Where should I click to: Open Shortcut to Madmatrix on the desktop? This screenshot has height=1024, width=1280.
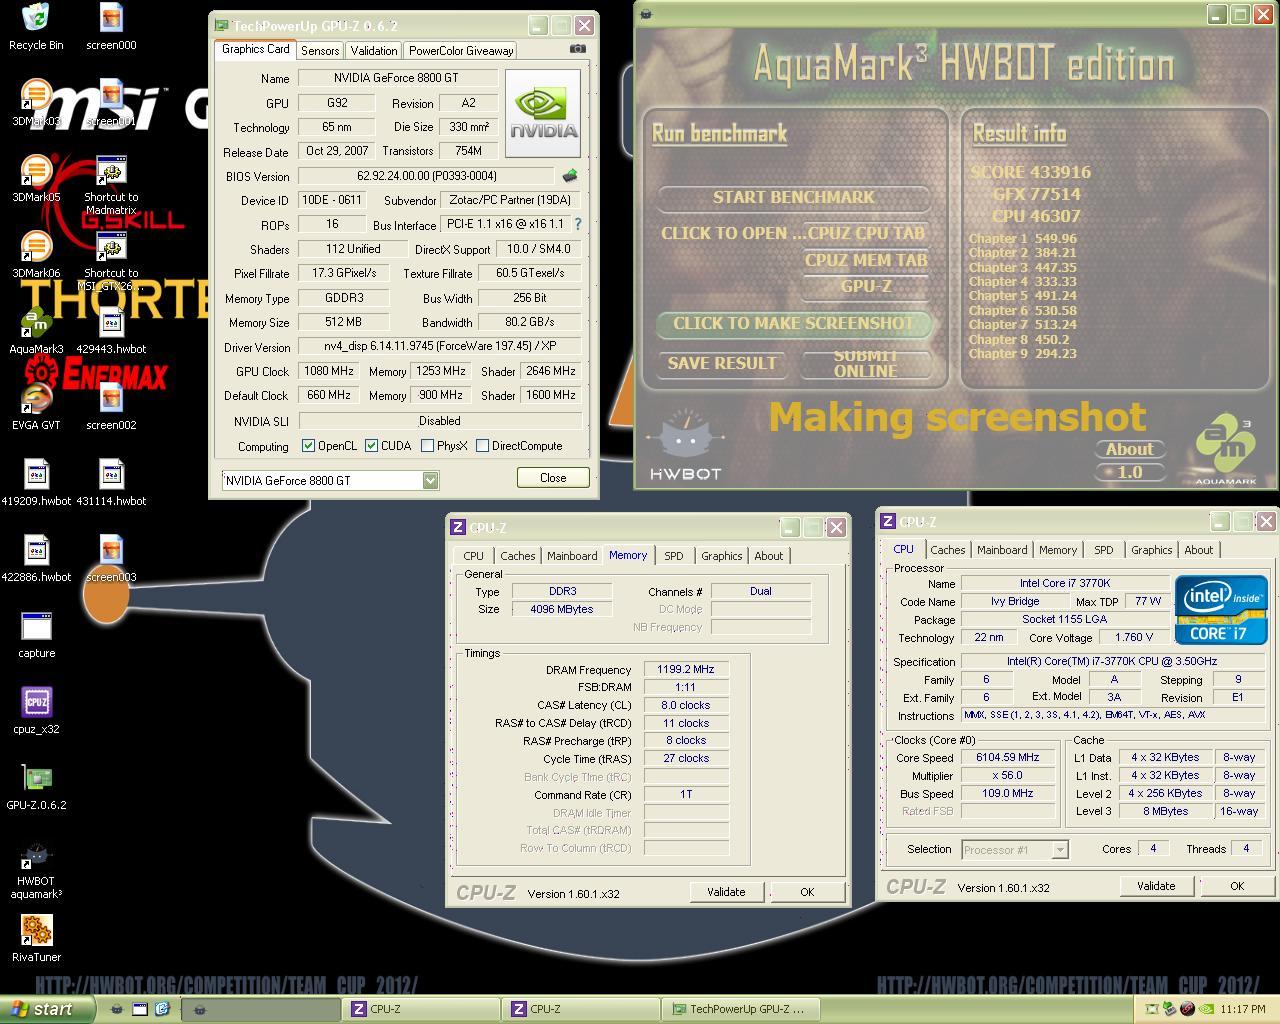(x=111, y=186)
